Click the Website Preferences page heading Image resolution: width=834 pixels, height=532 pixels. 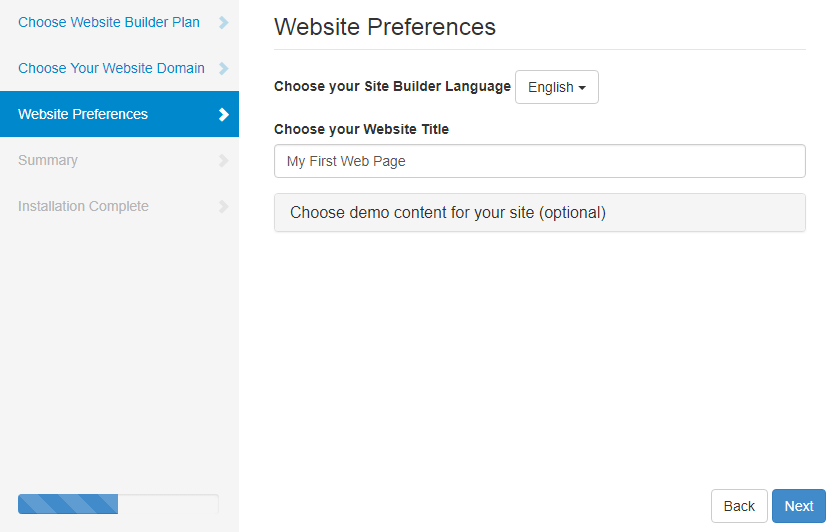[x=385, y=27]
